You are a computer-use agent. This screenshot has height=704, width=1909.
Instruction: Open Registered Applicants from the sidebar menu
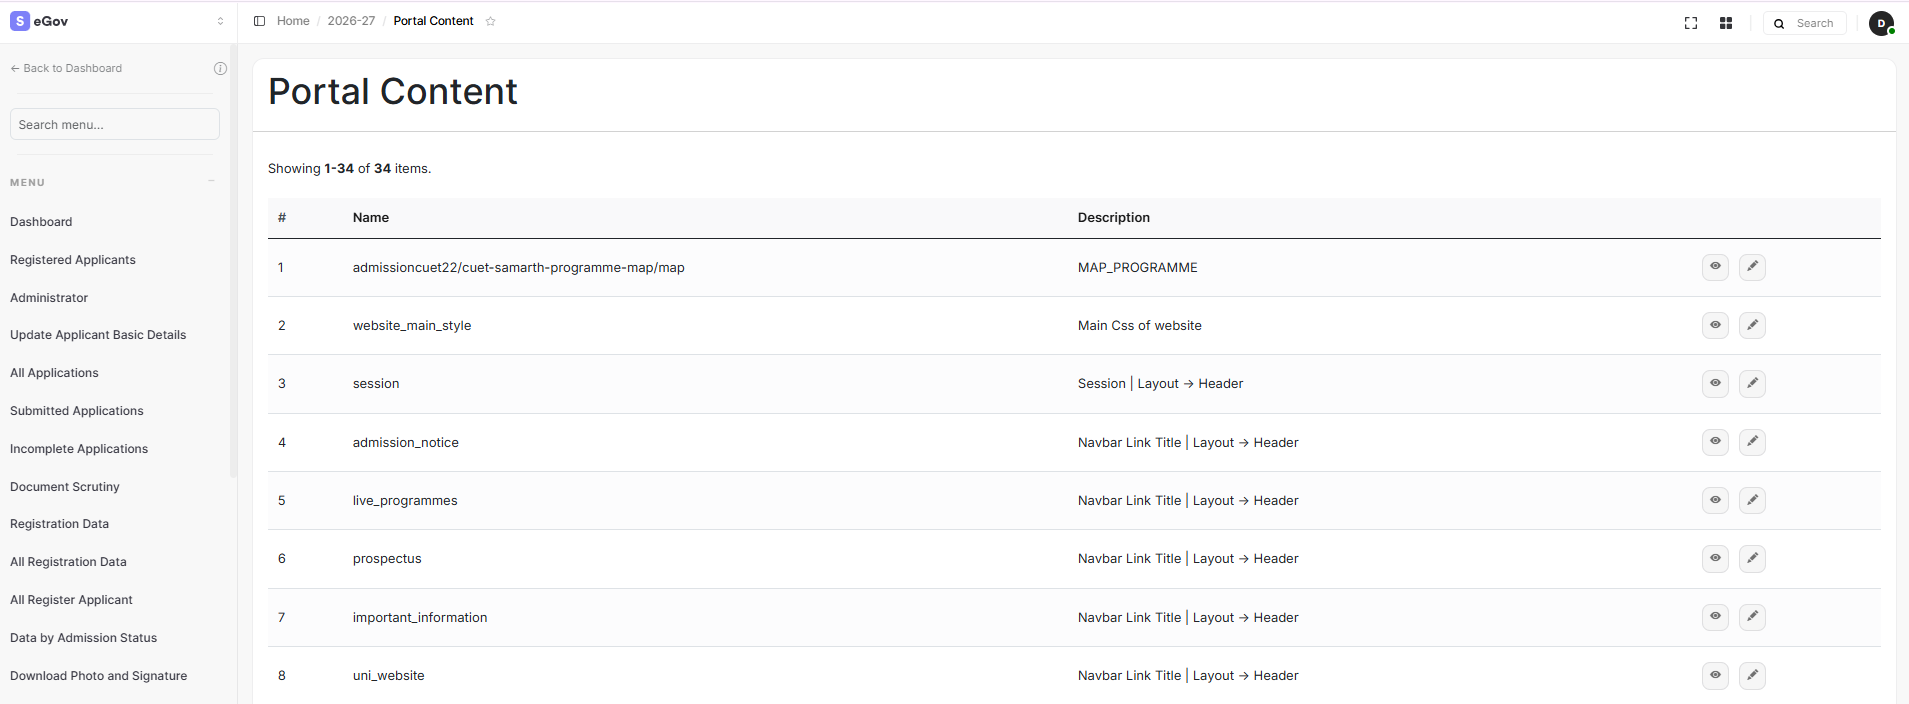click(x=73, y=260)
